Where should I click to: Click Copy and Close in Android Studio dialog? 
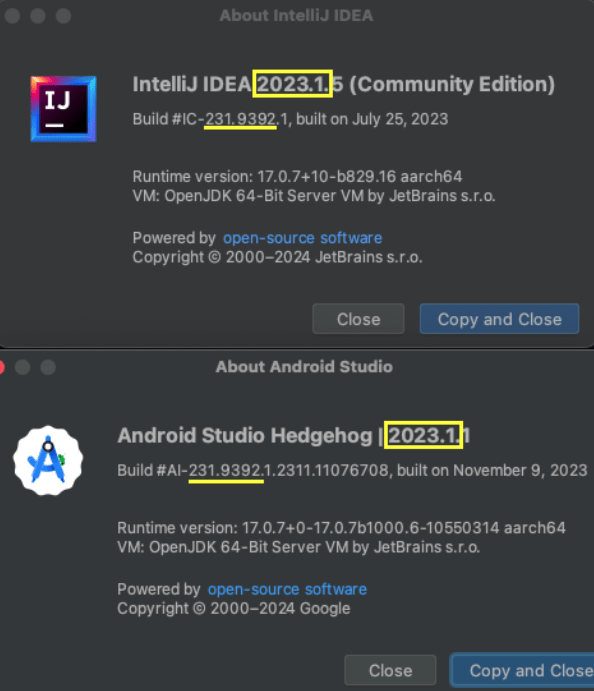(524, 670)
